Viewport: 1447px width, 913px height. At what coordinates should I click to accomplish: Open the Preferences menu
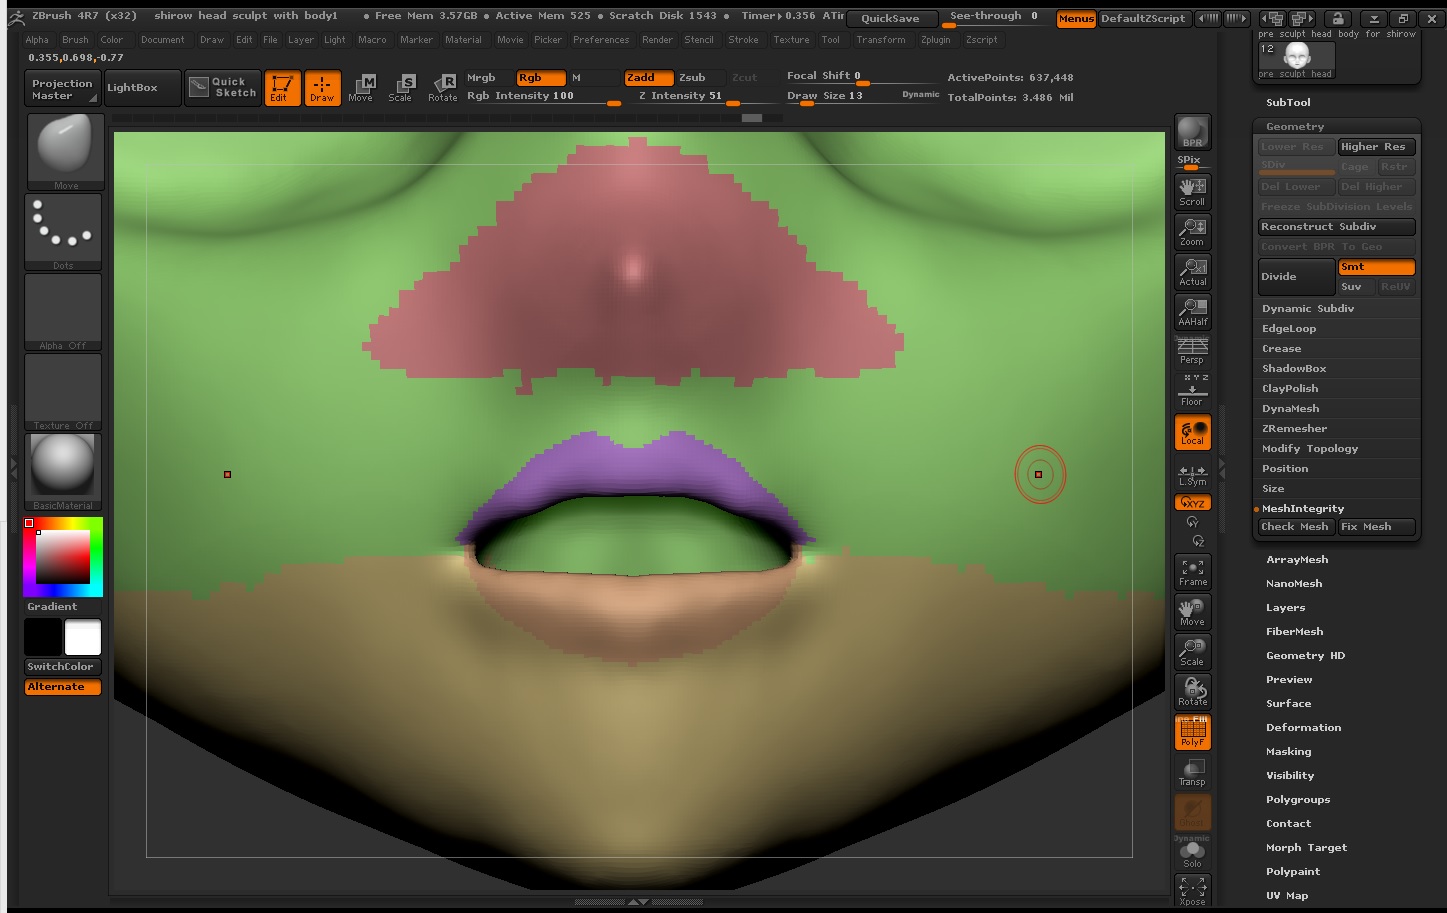(601, 40)
